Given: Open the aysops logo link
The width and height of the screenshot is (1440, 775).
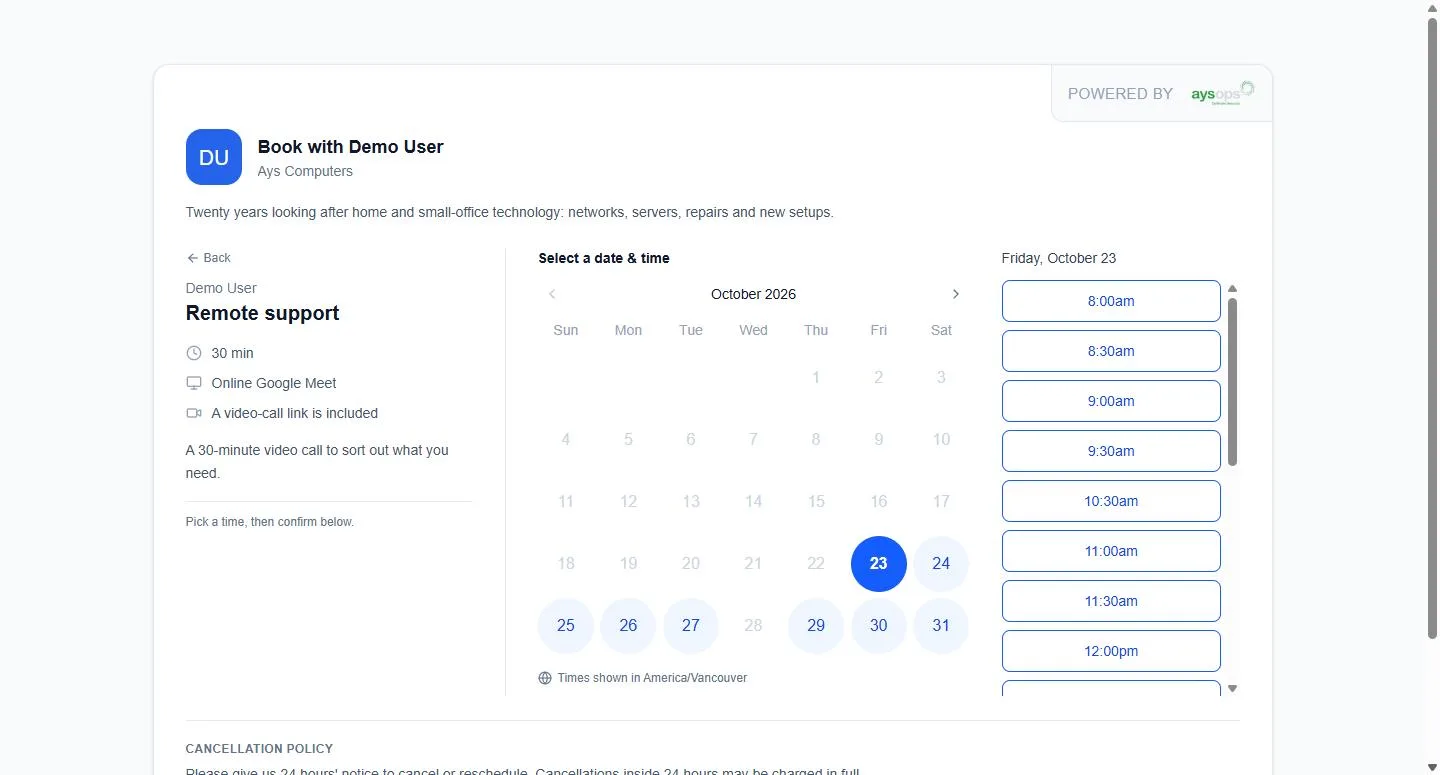Looking at the screenshot, I should coord(1223,93).
